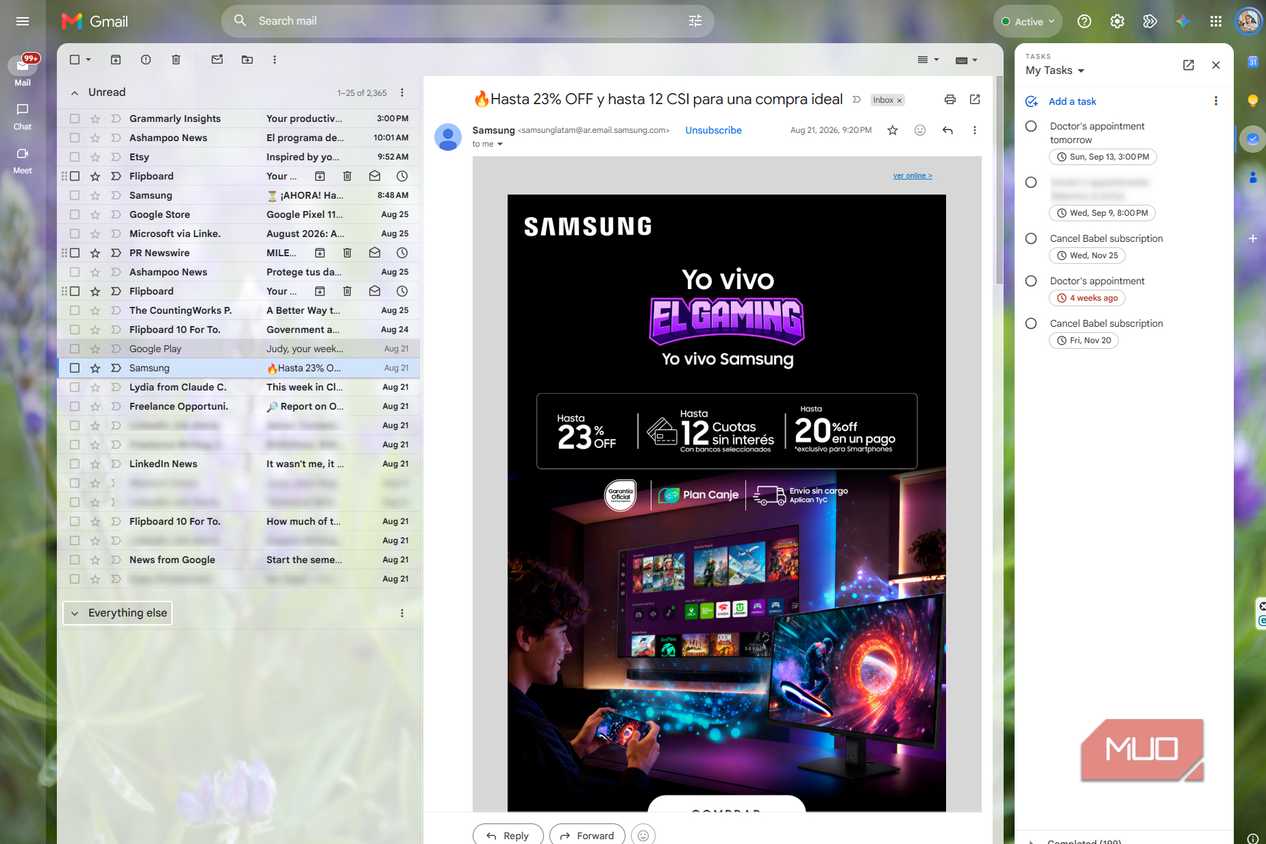Open the message More options menu
The height and width of the screenshot is (844, 1266).
pos(974,130)
